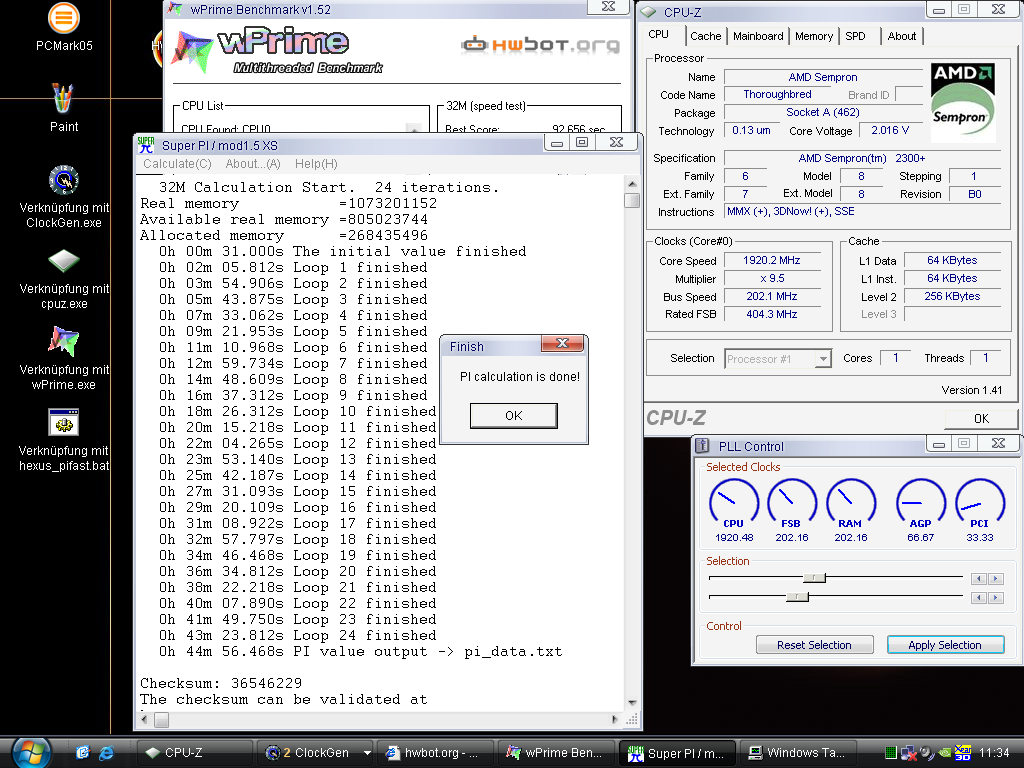Click the Super PI vertical scrollbar down arrow
This screenshot has width=1024, height=768.
(x=632, y=703)
